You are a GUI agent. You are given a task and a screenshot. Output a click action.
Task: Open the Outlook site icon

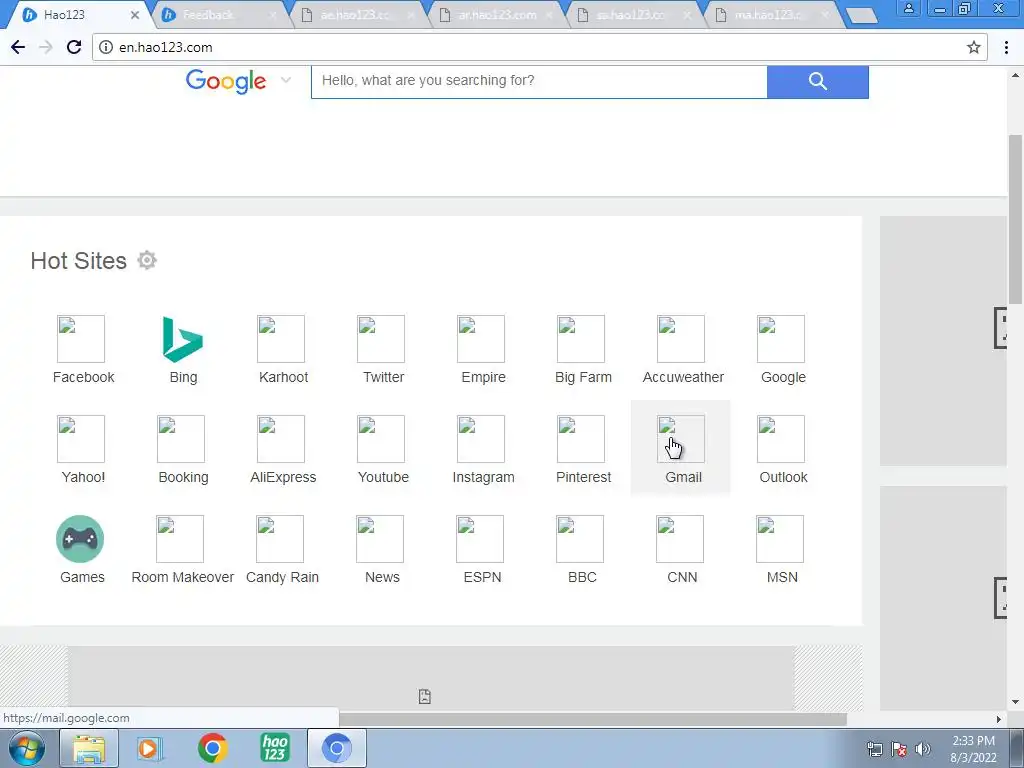click(x=781, y=439)
